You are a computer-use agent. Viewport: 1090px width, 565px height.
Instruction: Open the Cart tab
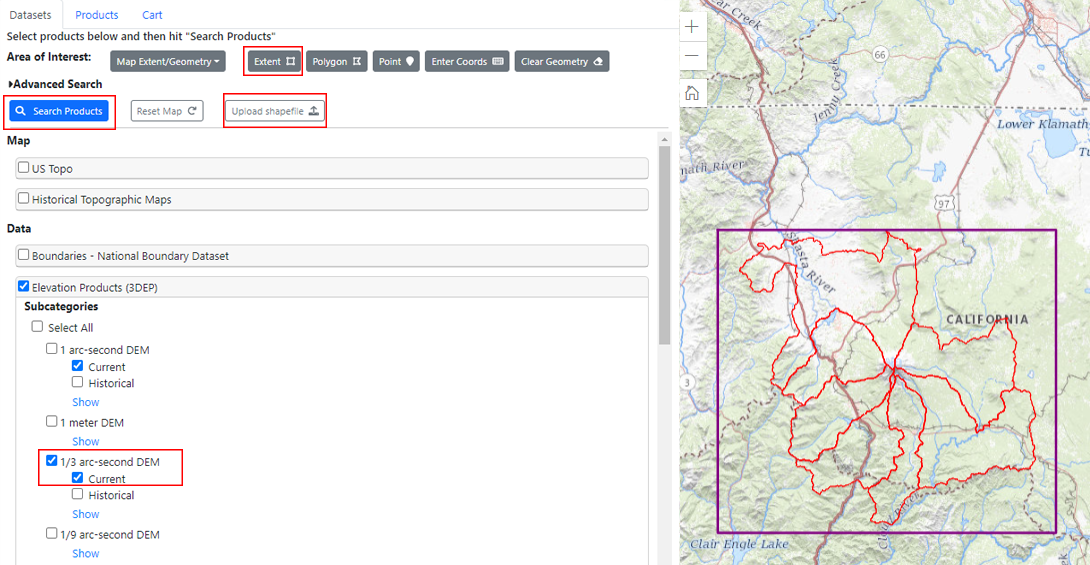coord(152,15)
